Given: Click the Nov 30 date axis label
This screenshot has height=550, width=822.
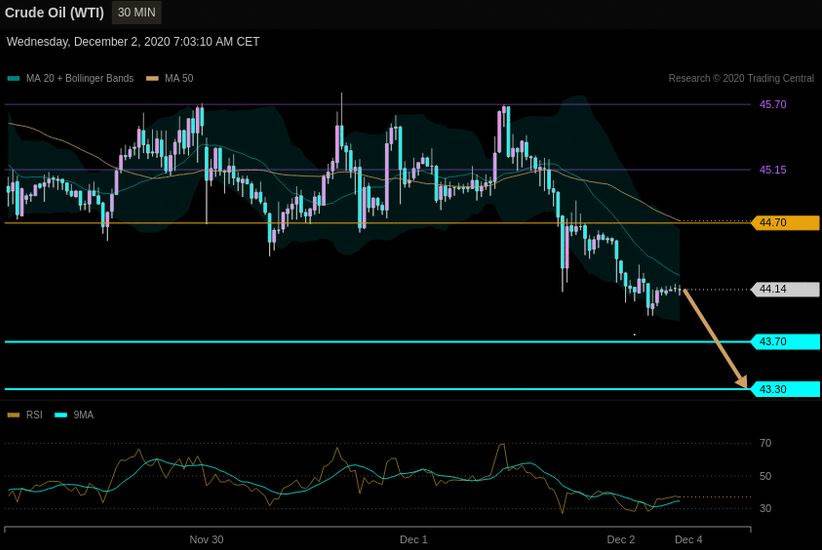Looking at the screenshot, I should tap(206, 540).
